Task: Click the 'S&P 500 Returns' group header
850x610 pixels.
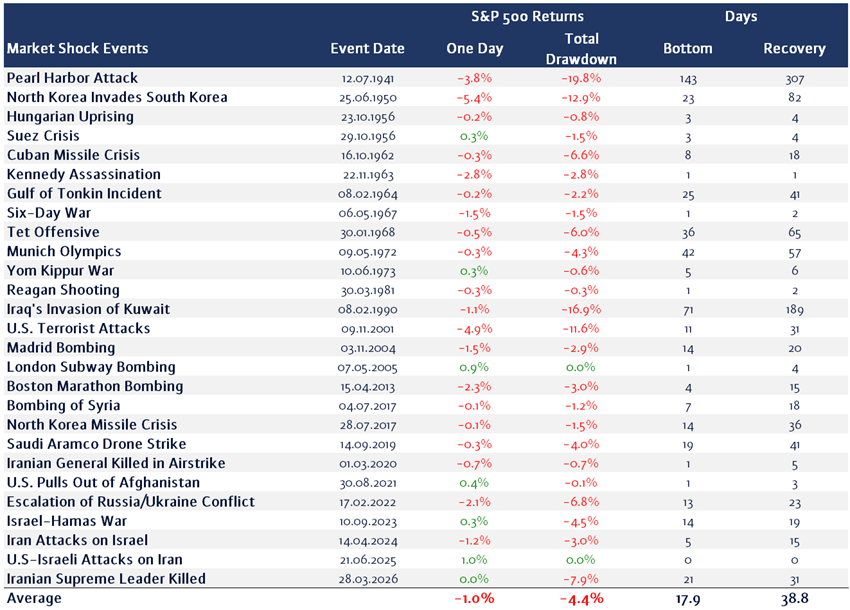Action: click(x=527, y=16)
